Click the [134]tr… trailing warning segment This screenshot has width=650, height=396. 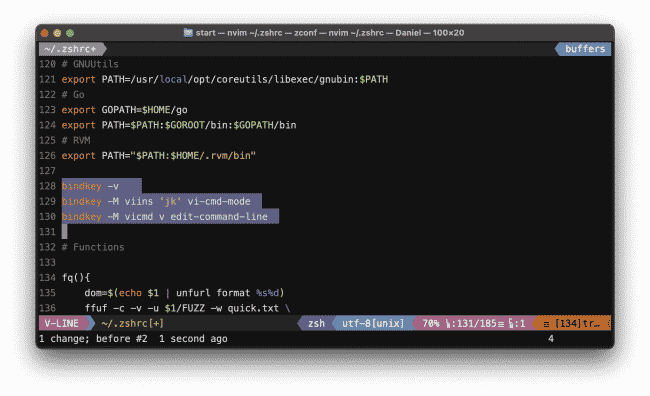point(573,323)
